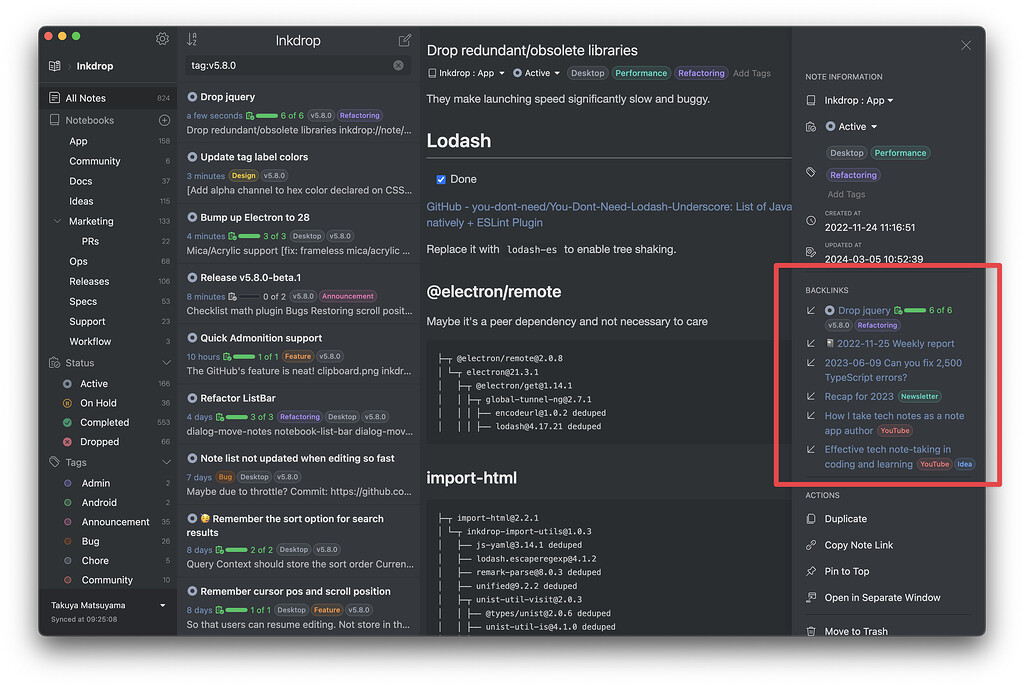Click the tag:v5.8.0 search field
Image resolution: width=1024 pixels, height=687 pixels.
pyautogui.click(x=290, y=64)
